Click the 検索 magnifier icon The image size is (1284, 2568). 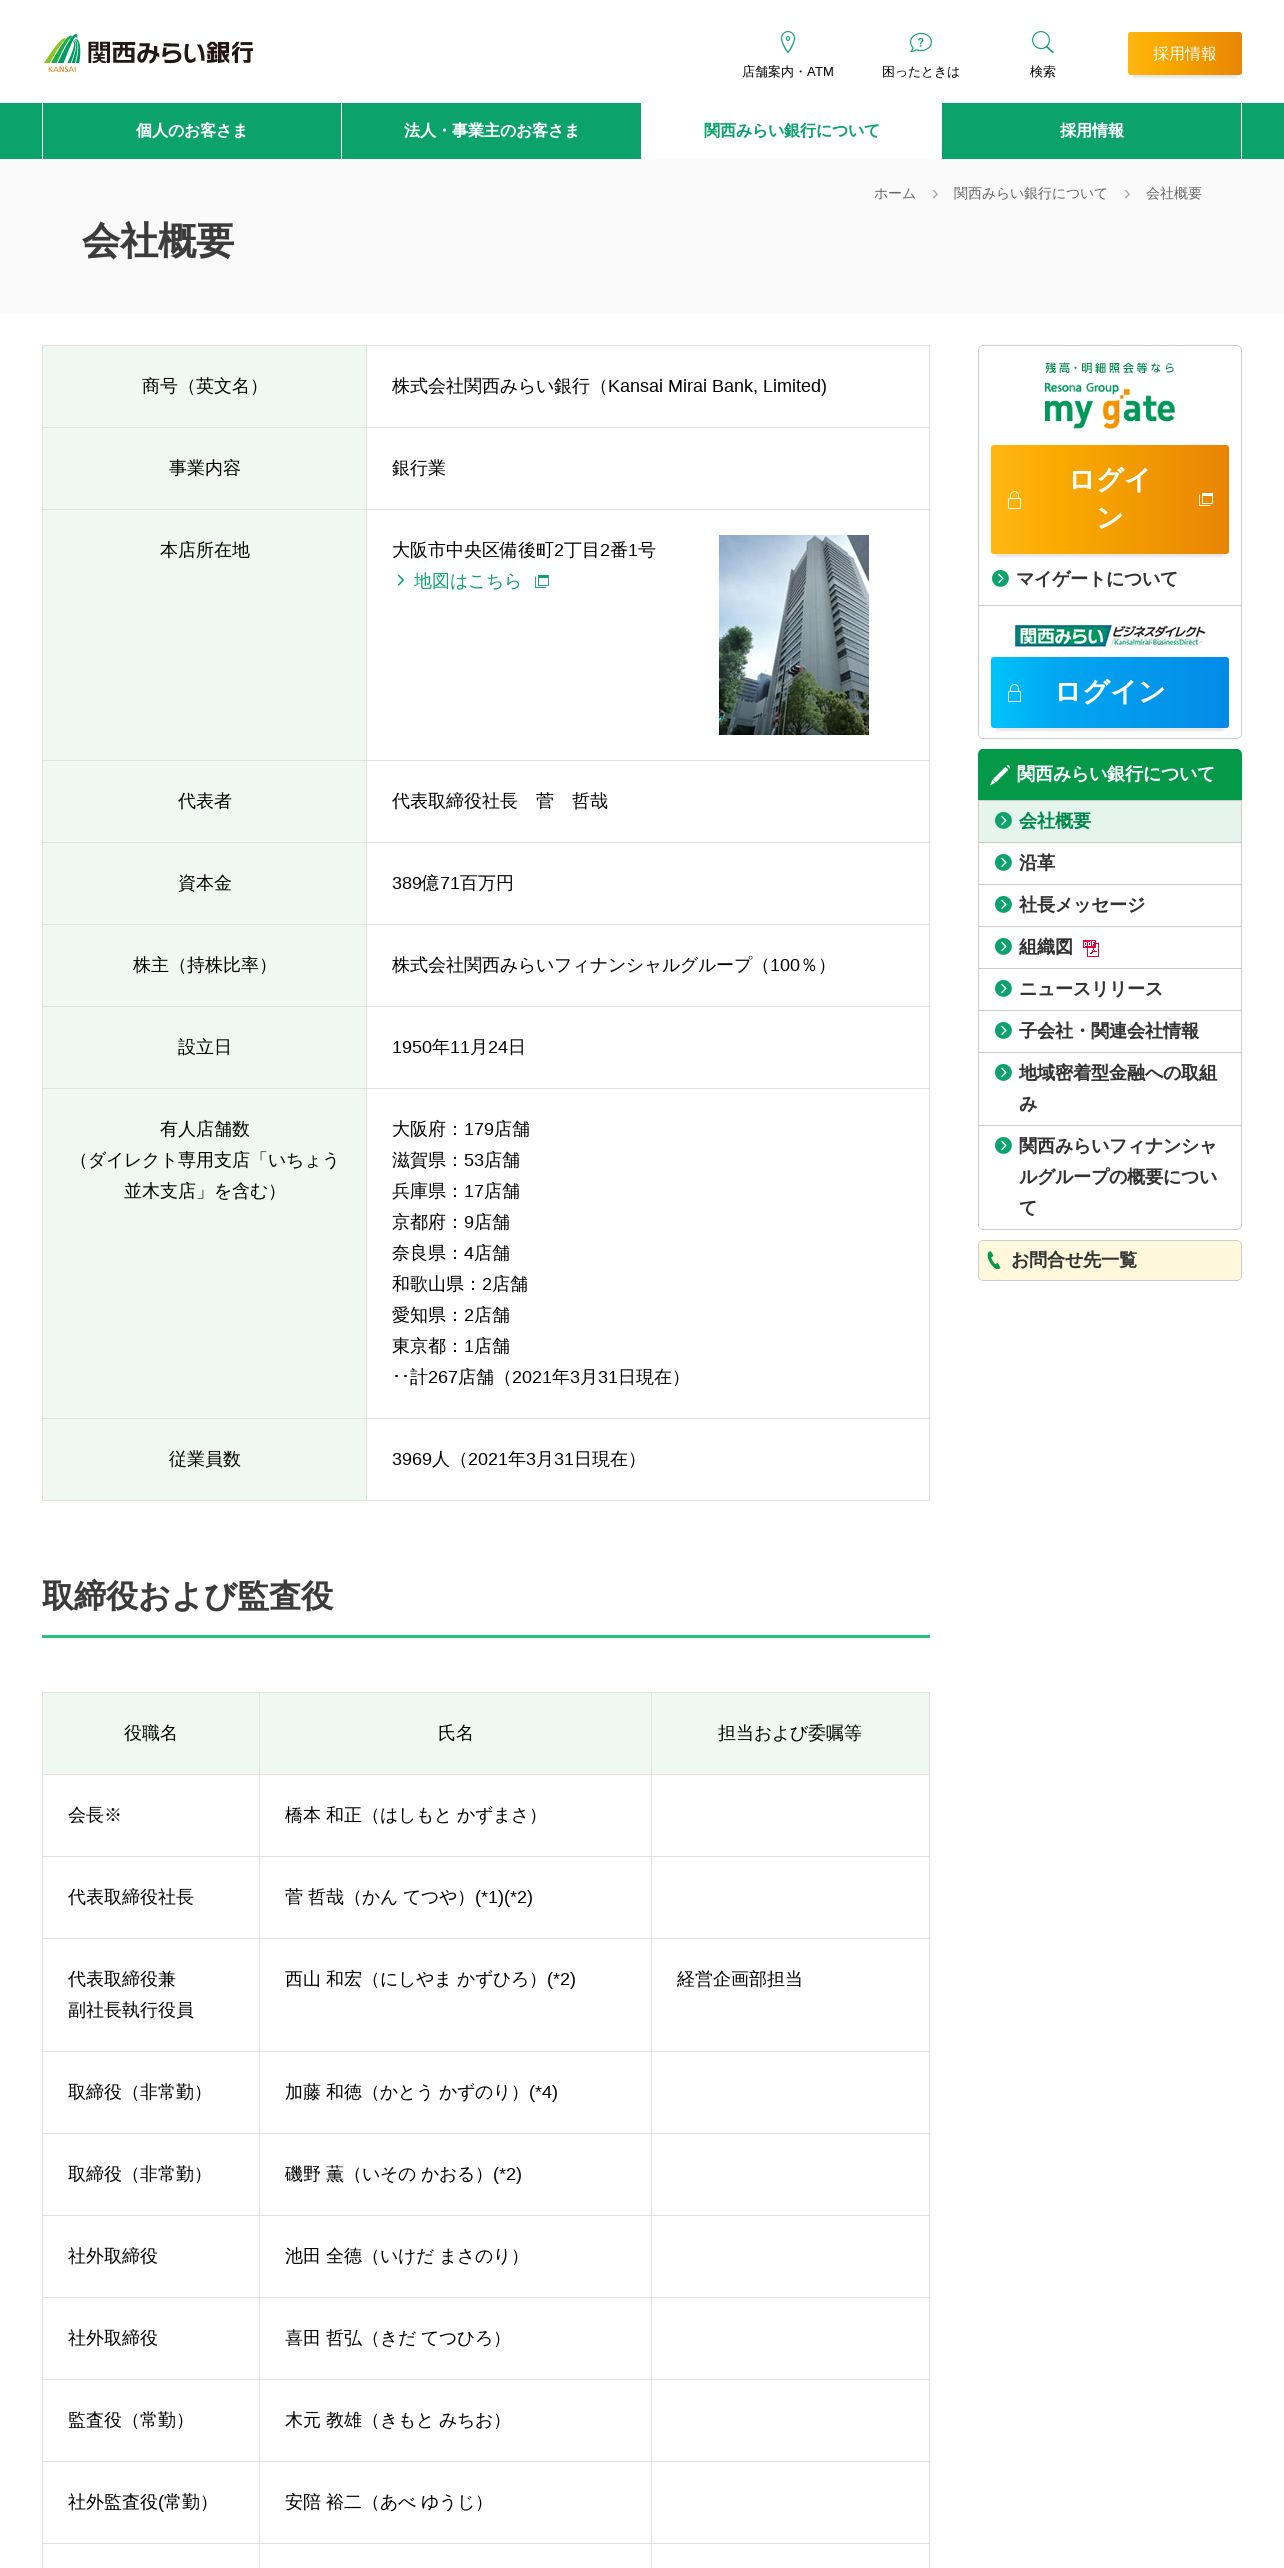tap(1042, 42)
